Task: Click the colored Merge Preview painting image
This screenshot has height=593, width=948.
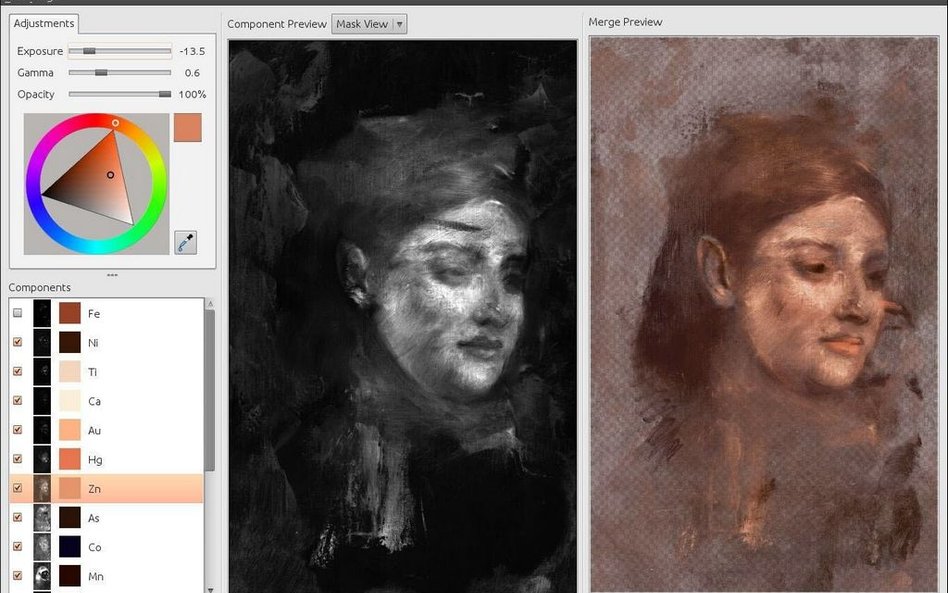Action: pos(764,314)
